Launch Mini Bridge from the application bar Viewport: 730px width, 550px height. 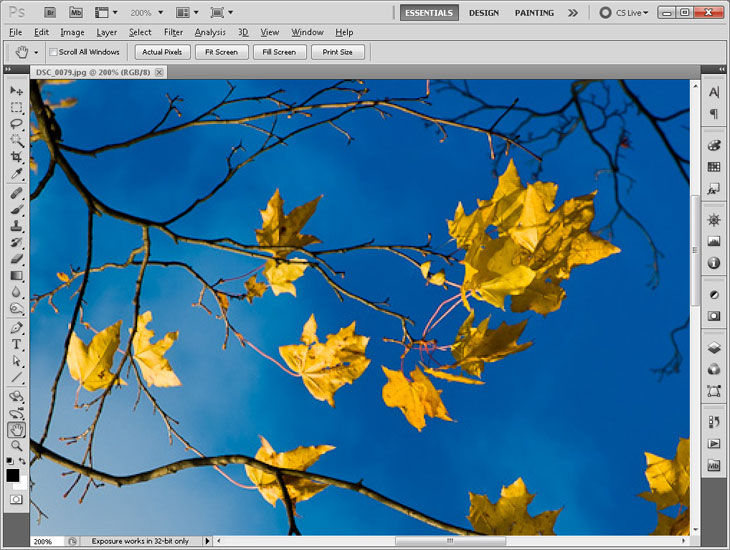pos(75,13)
